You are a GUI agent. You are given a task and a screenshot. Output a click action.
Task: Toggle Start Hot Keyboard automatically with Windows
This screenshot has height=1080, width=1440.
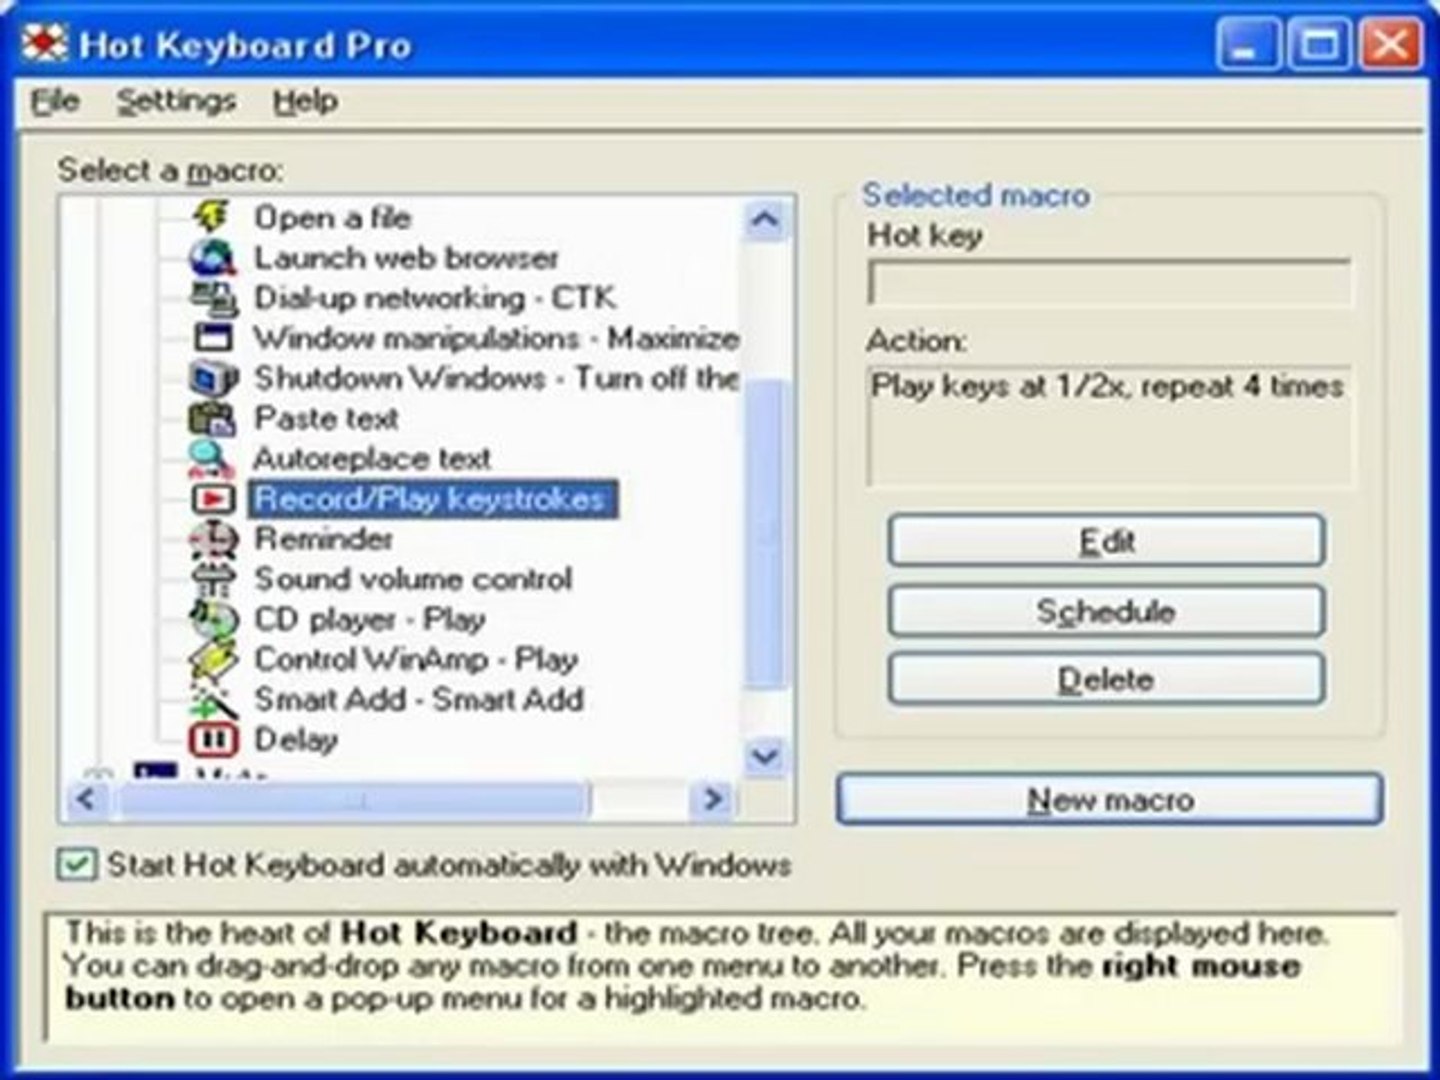coord(77,864)
